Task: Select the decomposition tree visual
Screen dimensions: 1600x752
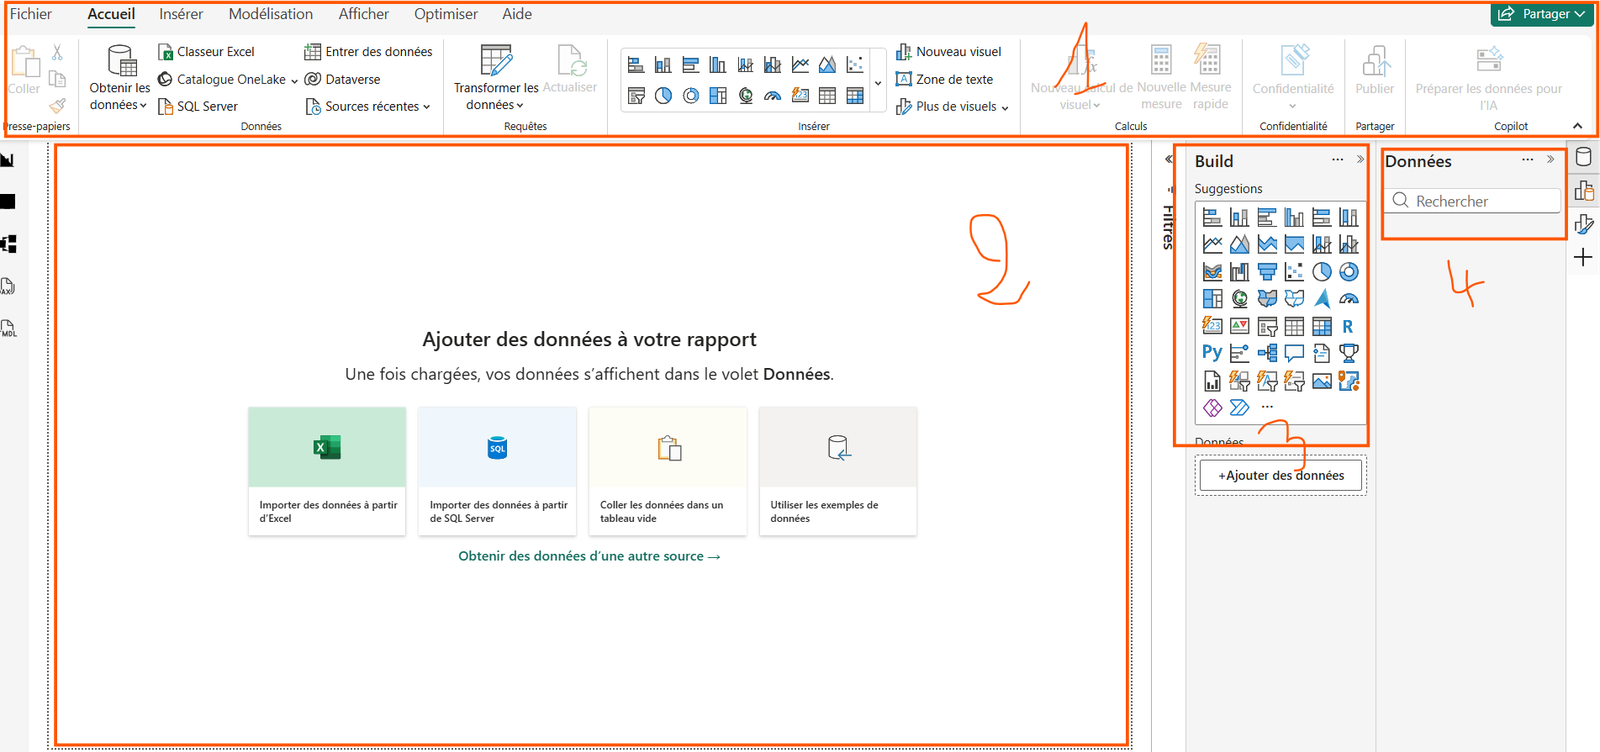Action: (1267, 352)
